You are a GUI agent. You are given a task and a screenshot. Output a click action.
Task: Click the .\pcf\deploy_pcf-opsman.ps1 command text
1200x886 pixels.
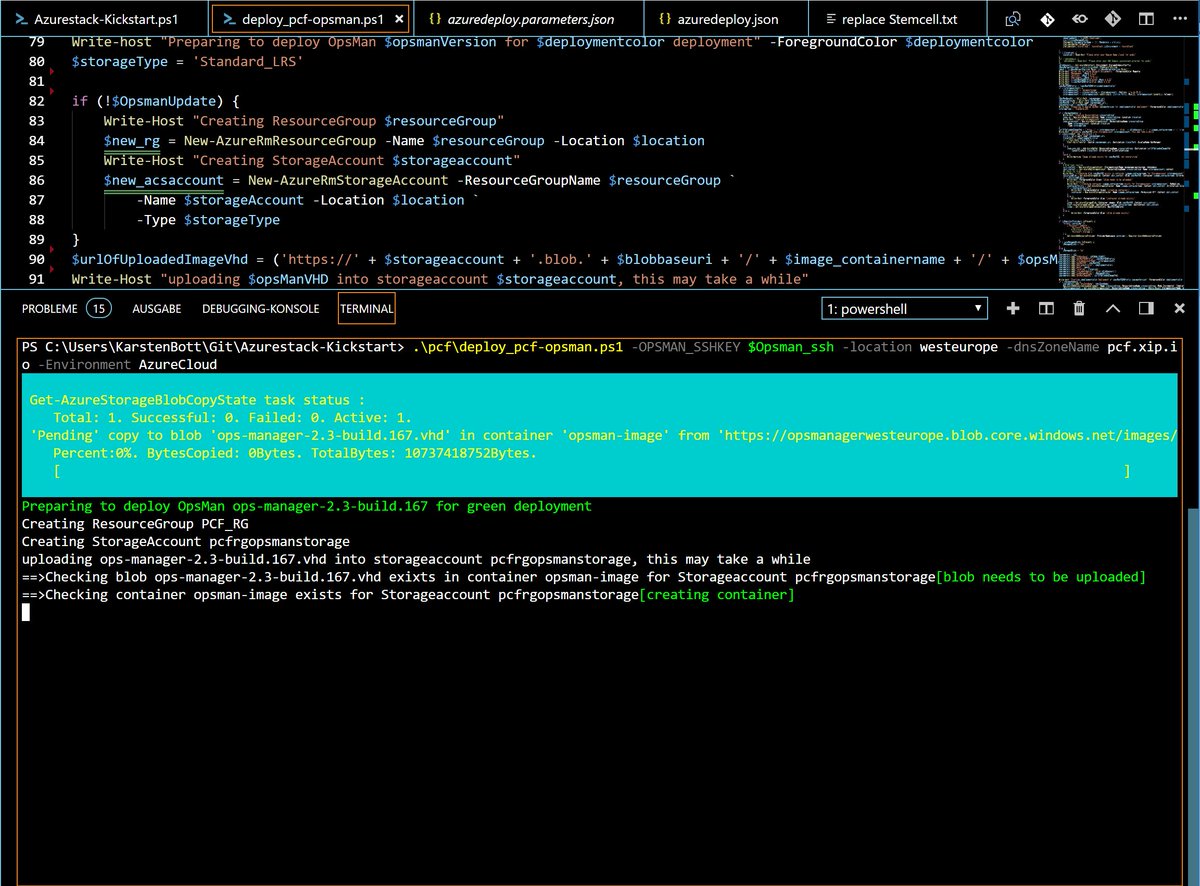[x=518, y=347]
